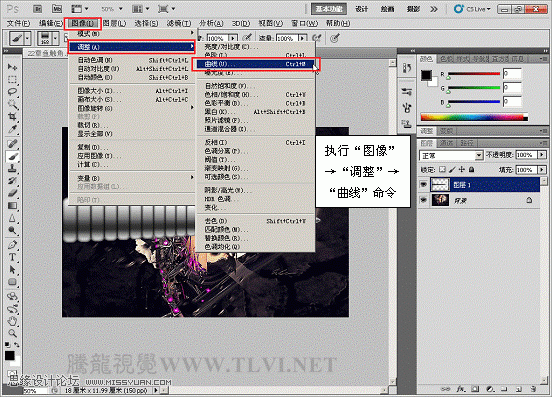This screenshot has width=552, height=397.
Task: Switch to the 设计 Design workspace
Action: click(362, 9)
